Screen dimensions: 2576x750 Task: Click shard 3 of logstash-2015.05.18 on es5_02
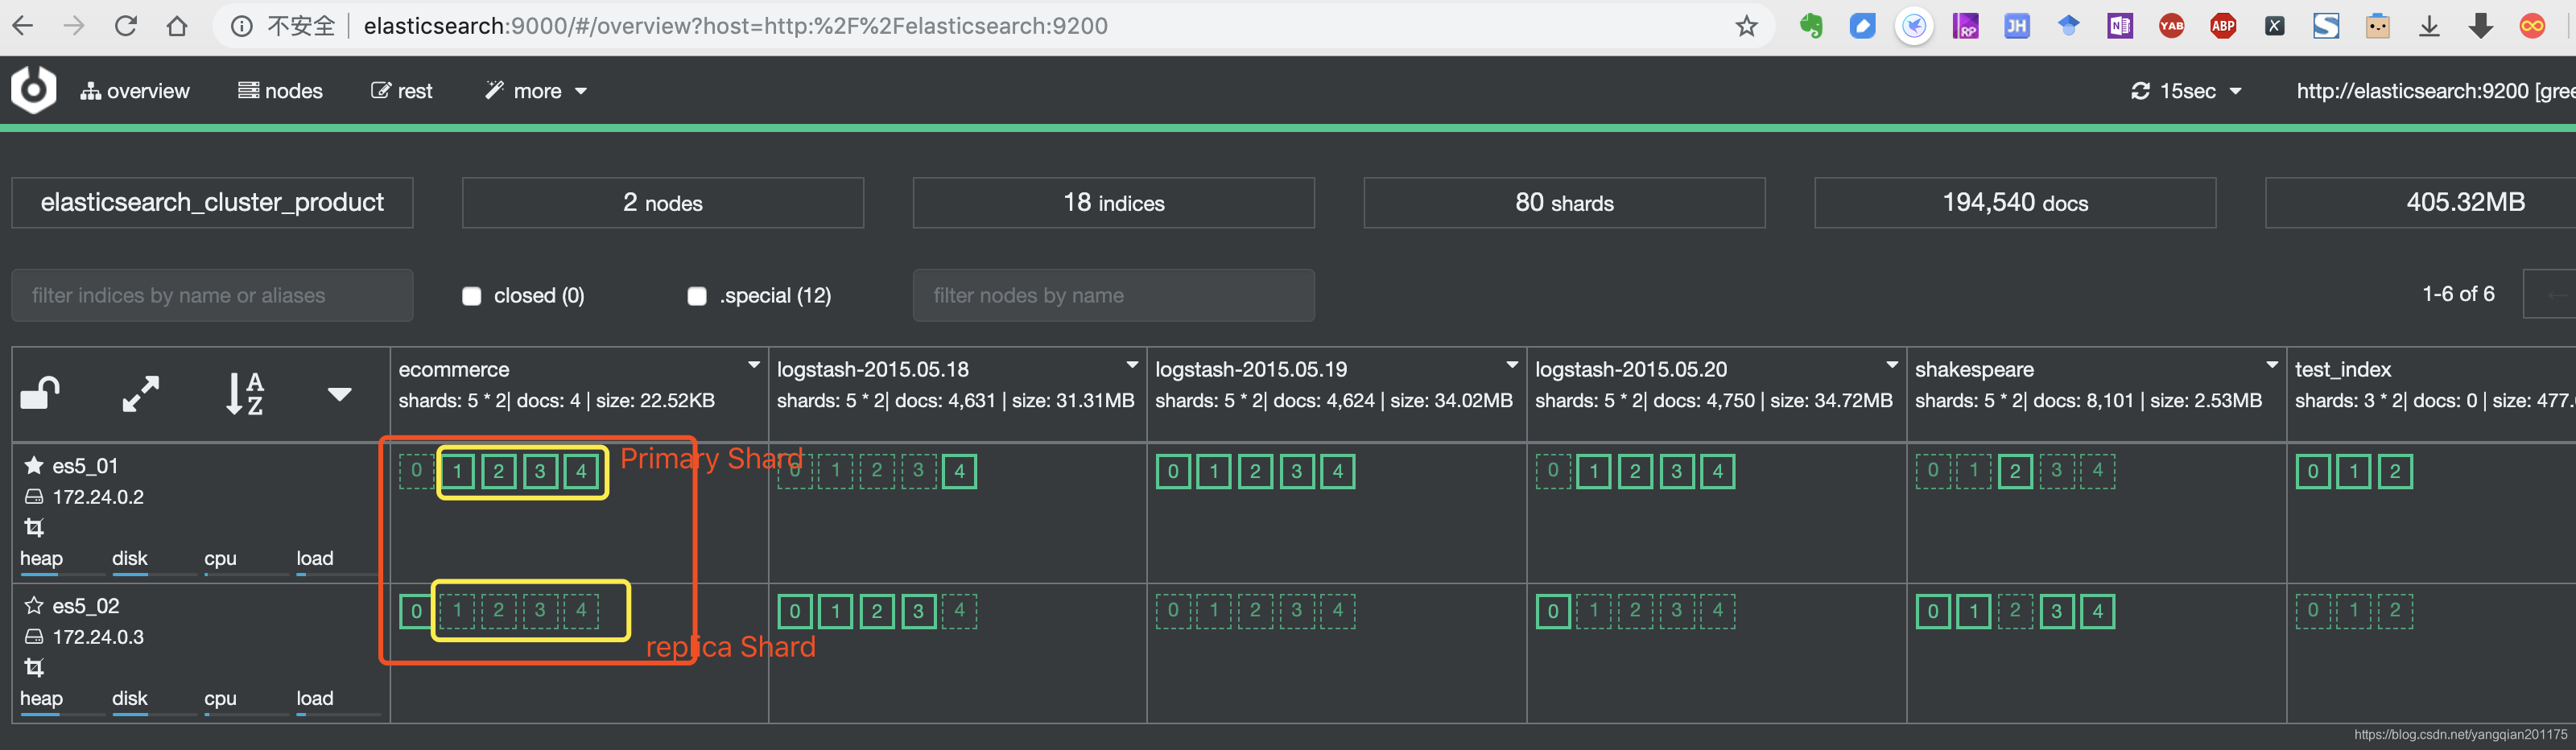918,611
